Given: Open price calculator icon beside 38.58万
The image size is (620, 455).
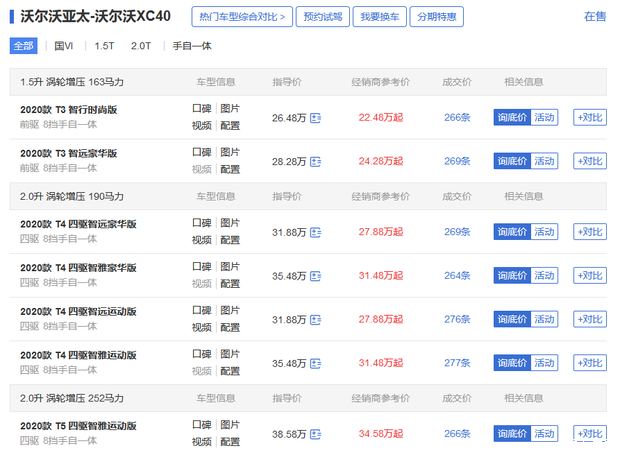Looking at the screenshot, I should point(315,434).
